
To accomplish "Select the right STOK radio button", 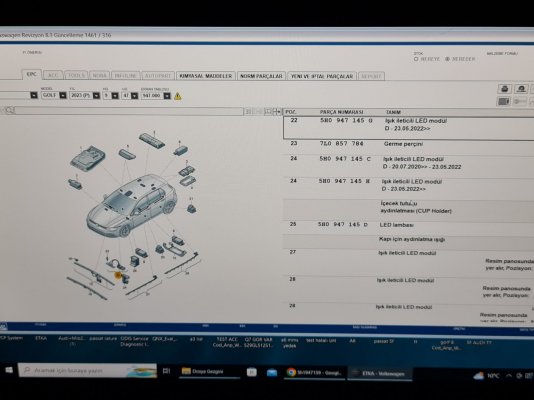I will click(x=447, y=59).
